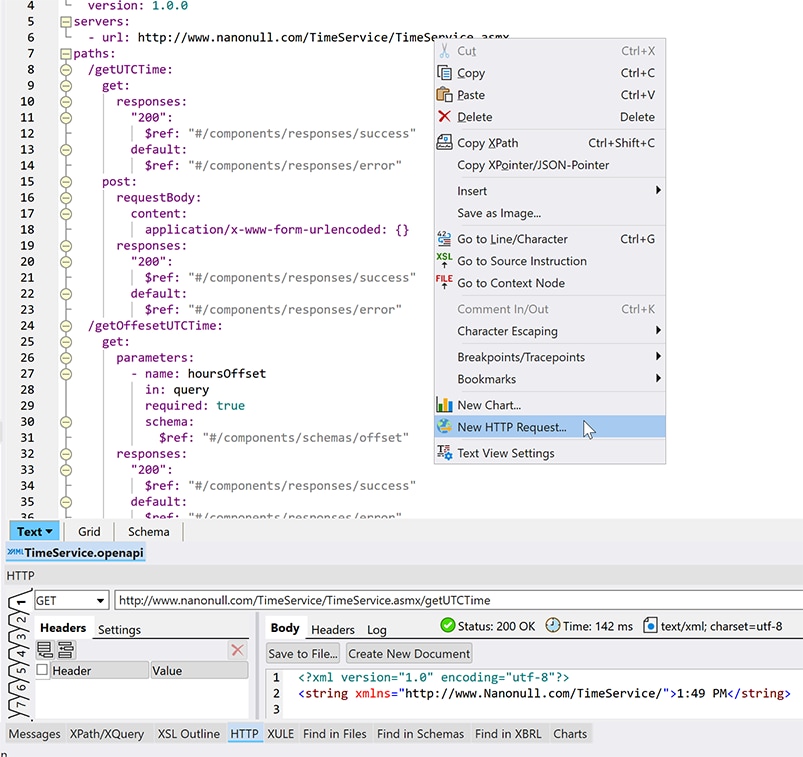Open the Messages bottom tab
This screenshot has height=757, width=803.
click(x=34, y=733)
